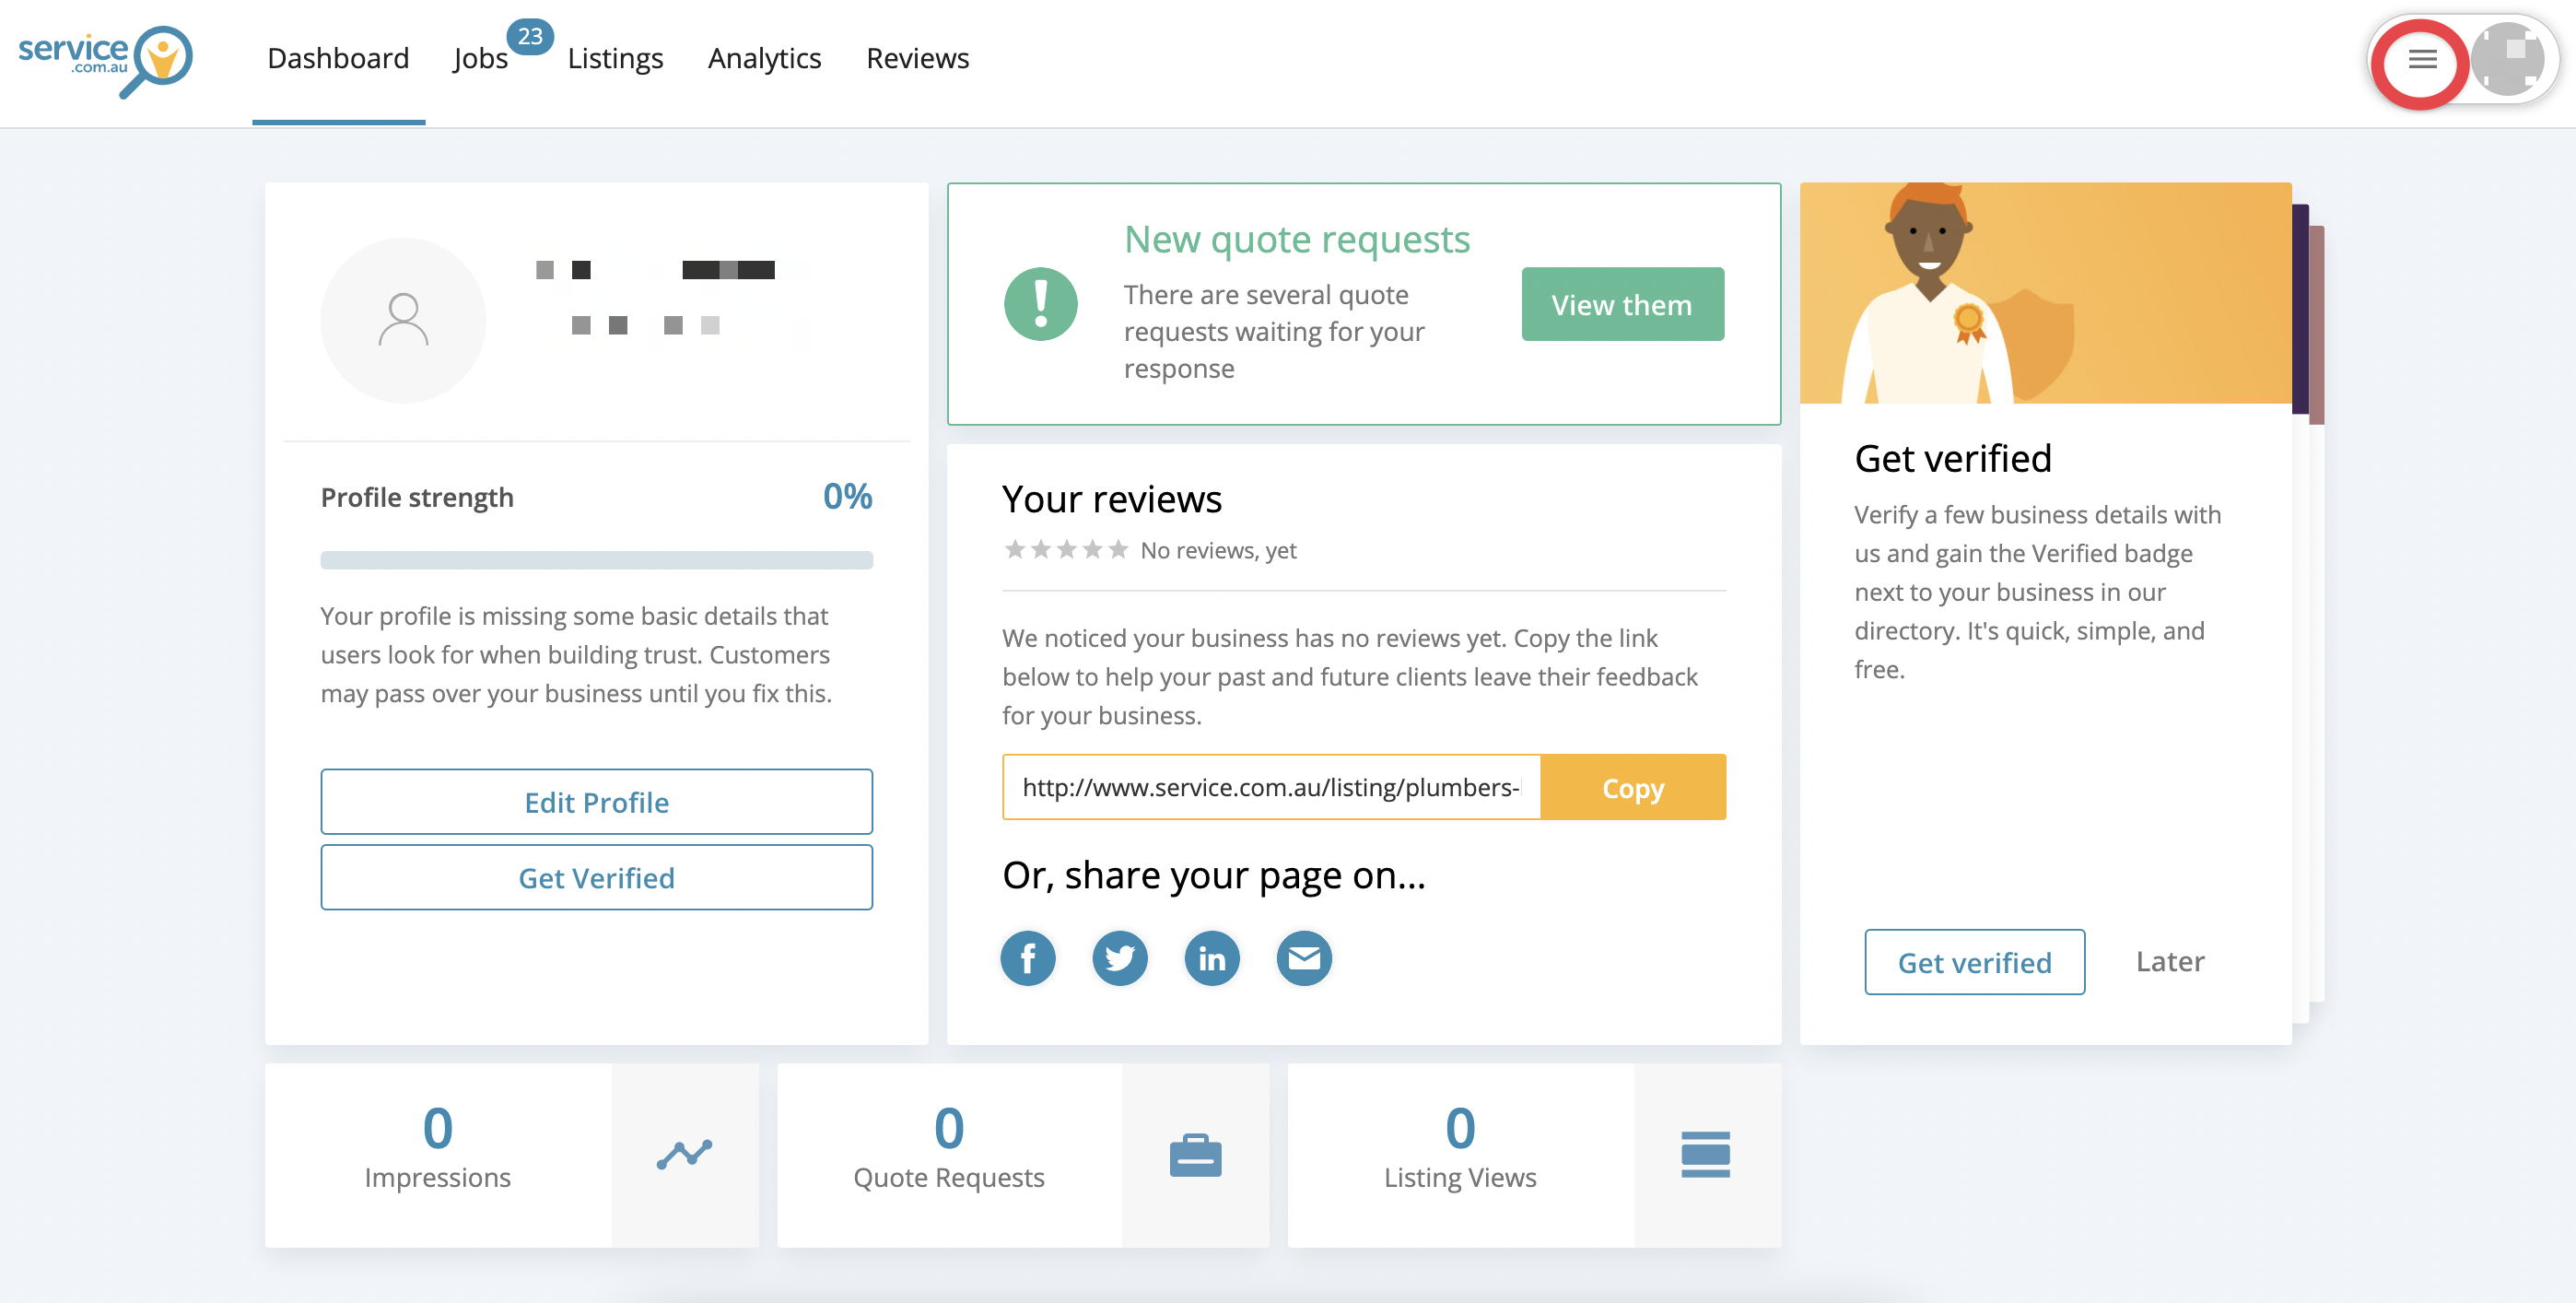Open the Reviews tab
Screen dimensions: 2576x1303
click(x=917, y=59)
